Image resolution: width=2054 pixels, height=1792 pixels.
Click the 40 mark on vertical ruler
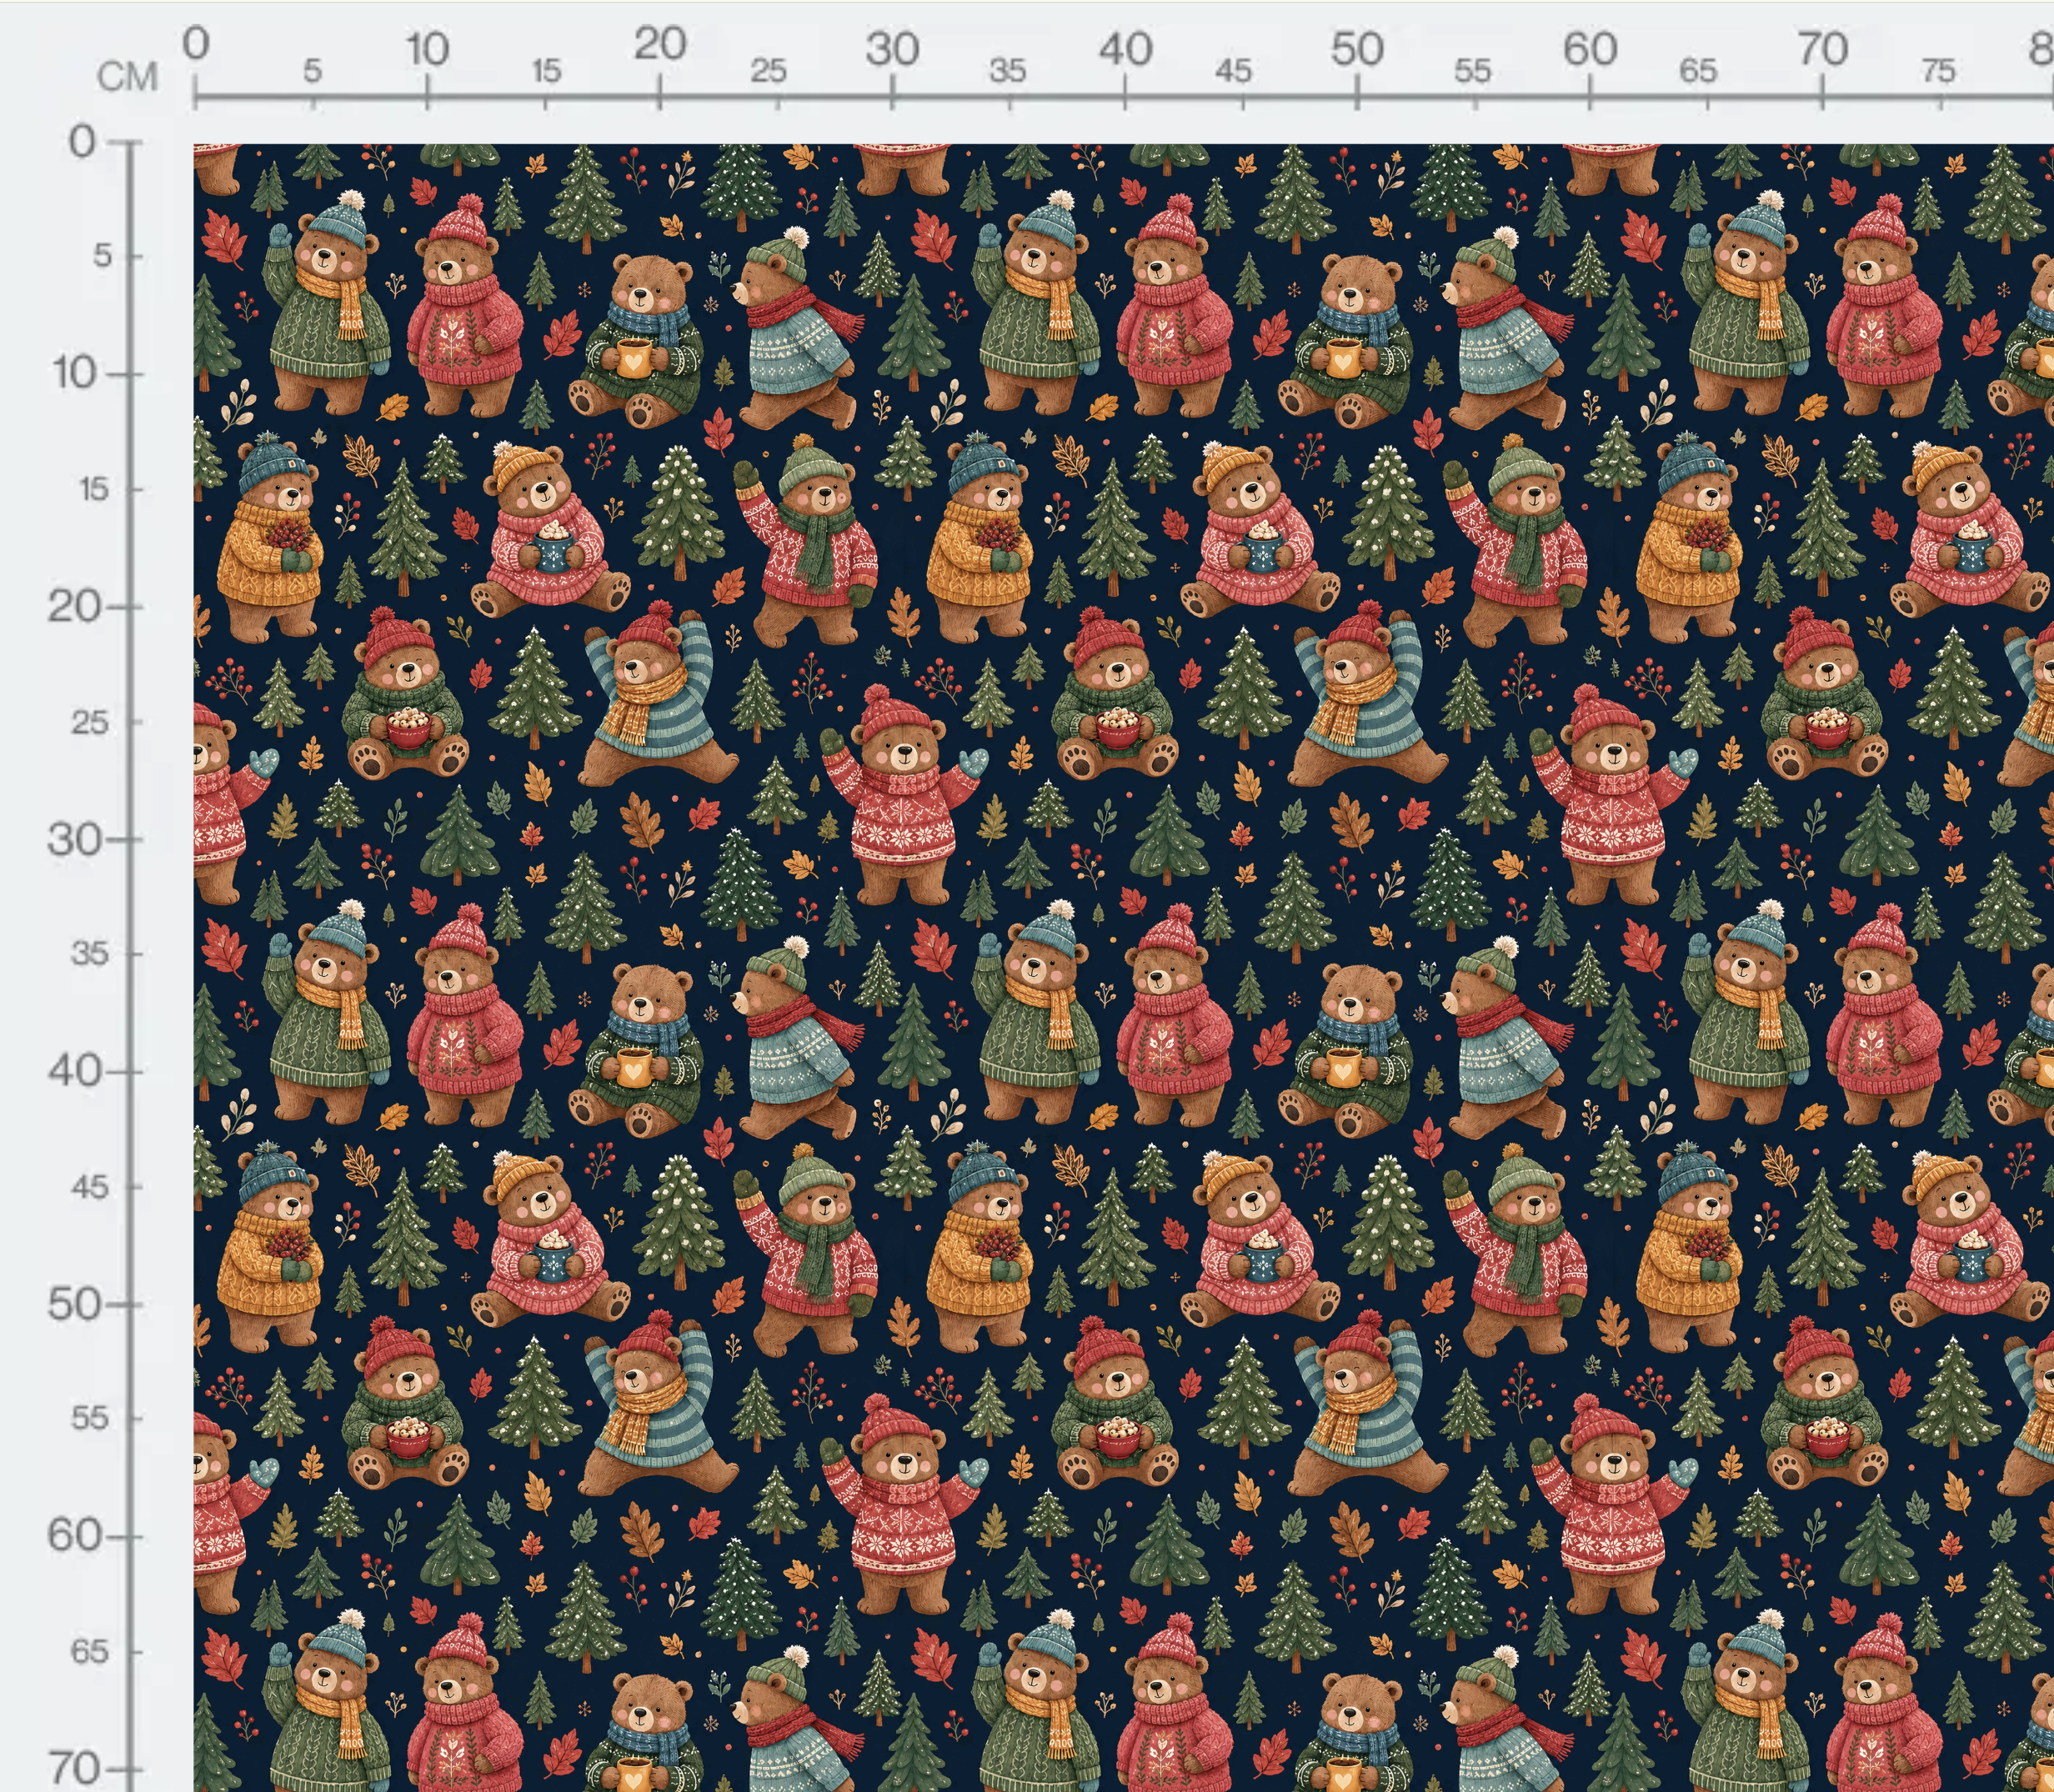[x=74, y=1071]
